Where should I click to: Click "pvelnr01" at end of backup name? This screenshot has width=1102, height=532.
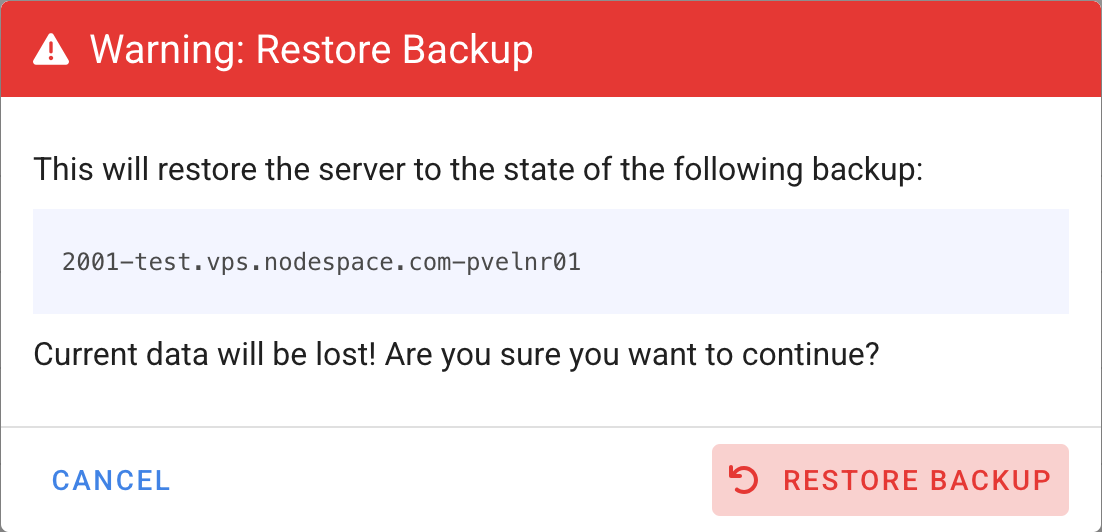click(524, 263)
